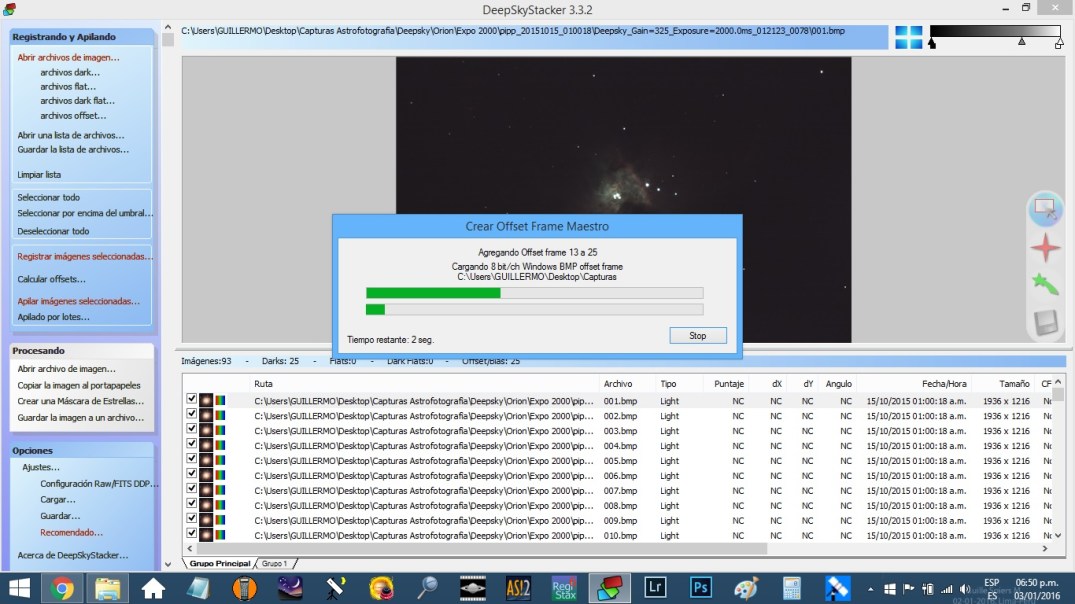Click the blue four-pane grid icon
Image resolution: width=1075 pixels, height=604 pixels.
point(908,37)
